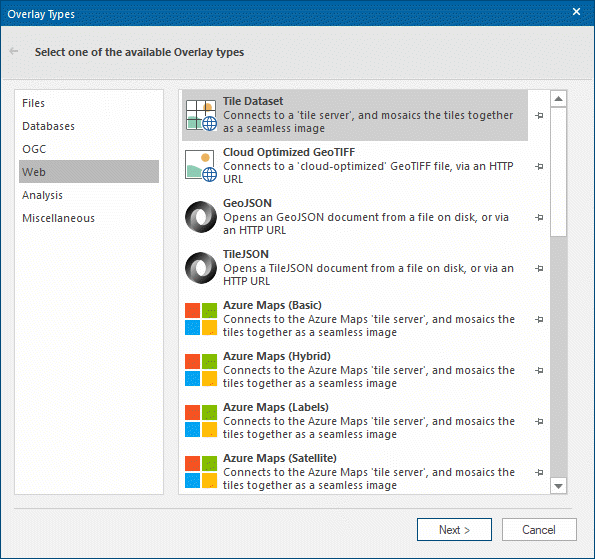
Task: Select the TileJSON logo icon
Action: [x=201, y=268]
